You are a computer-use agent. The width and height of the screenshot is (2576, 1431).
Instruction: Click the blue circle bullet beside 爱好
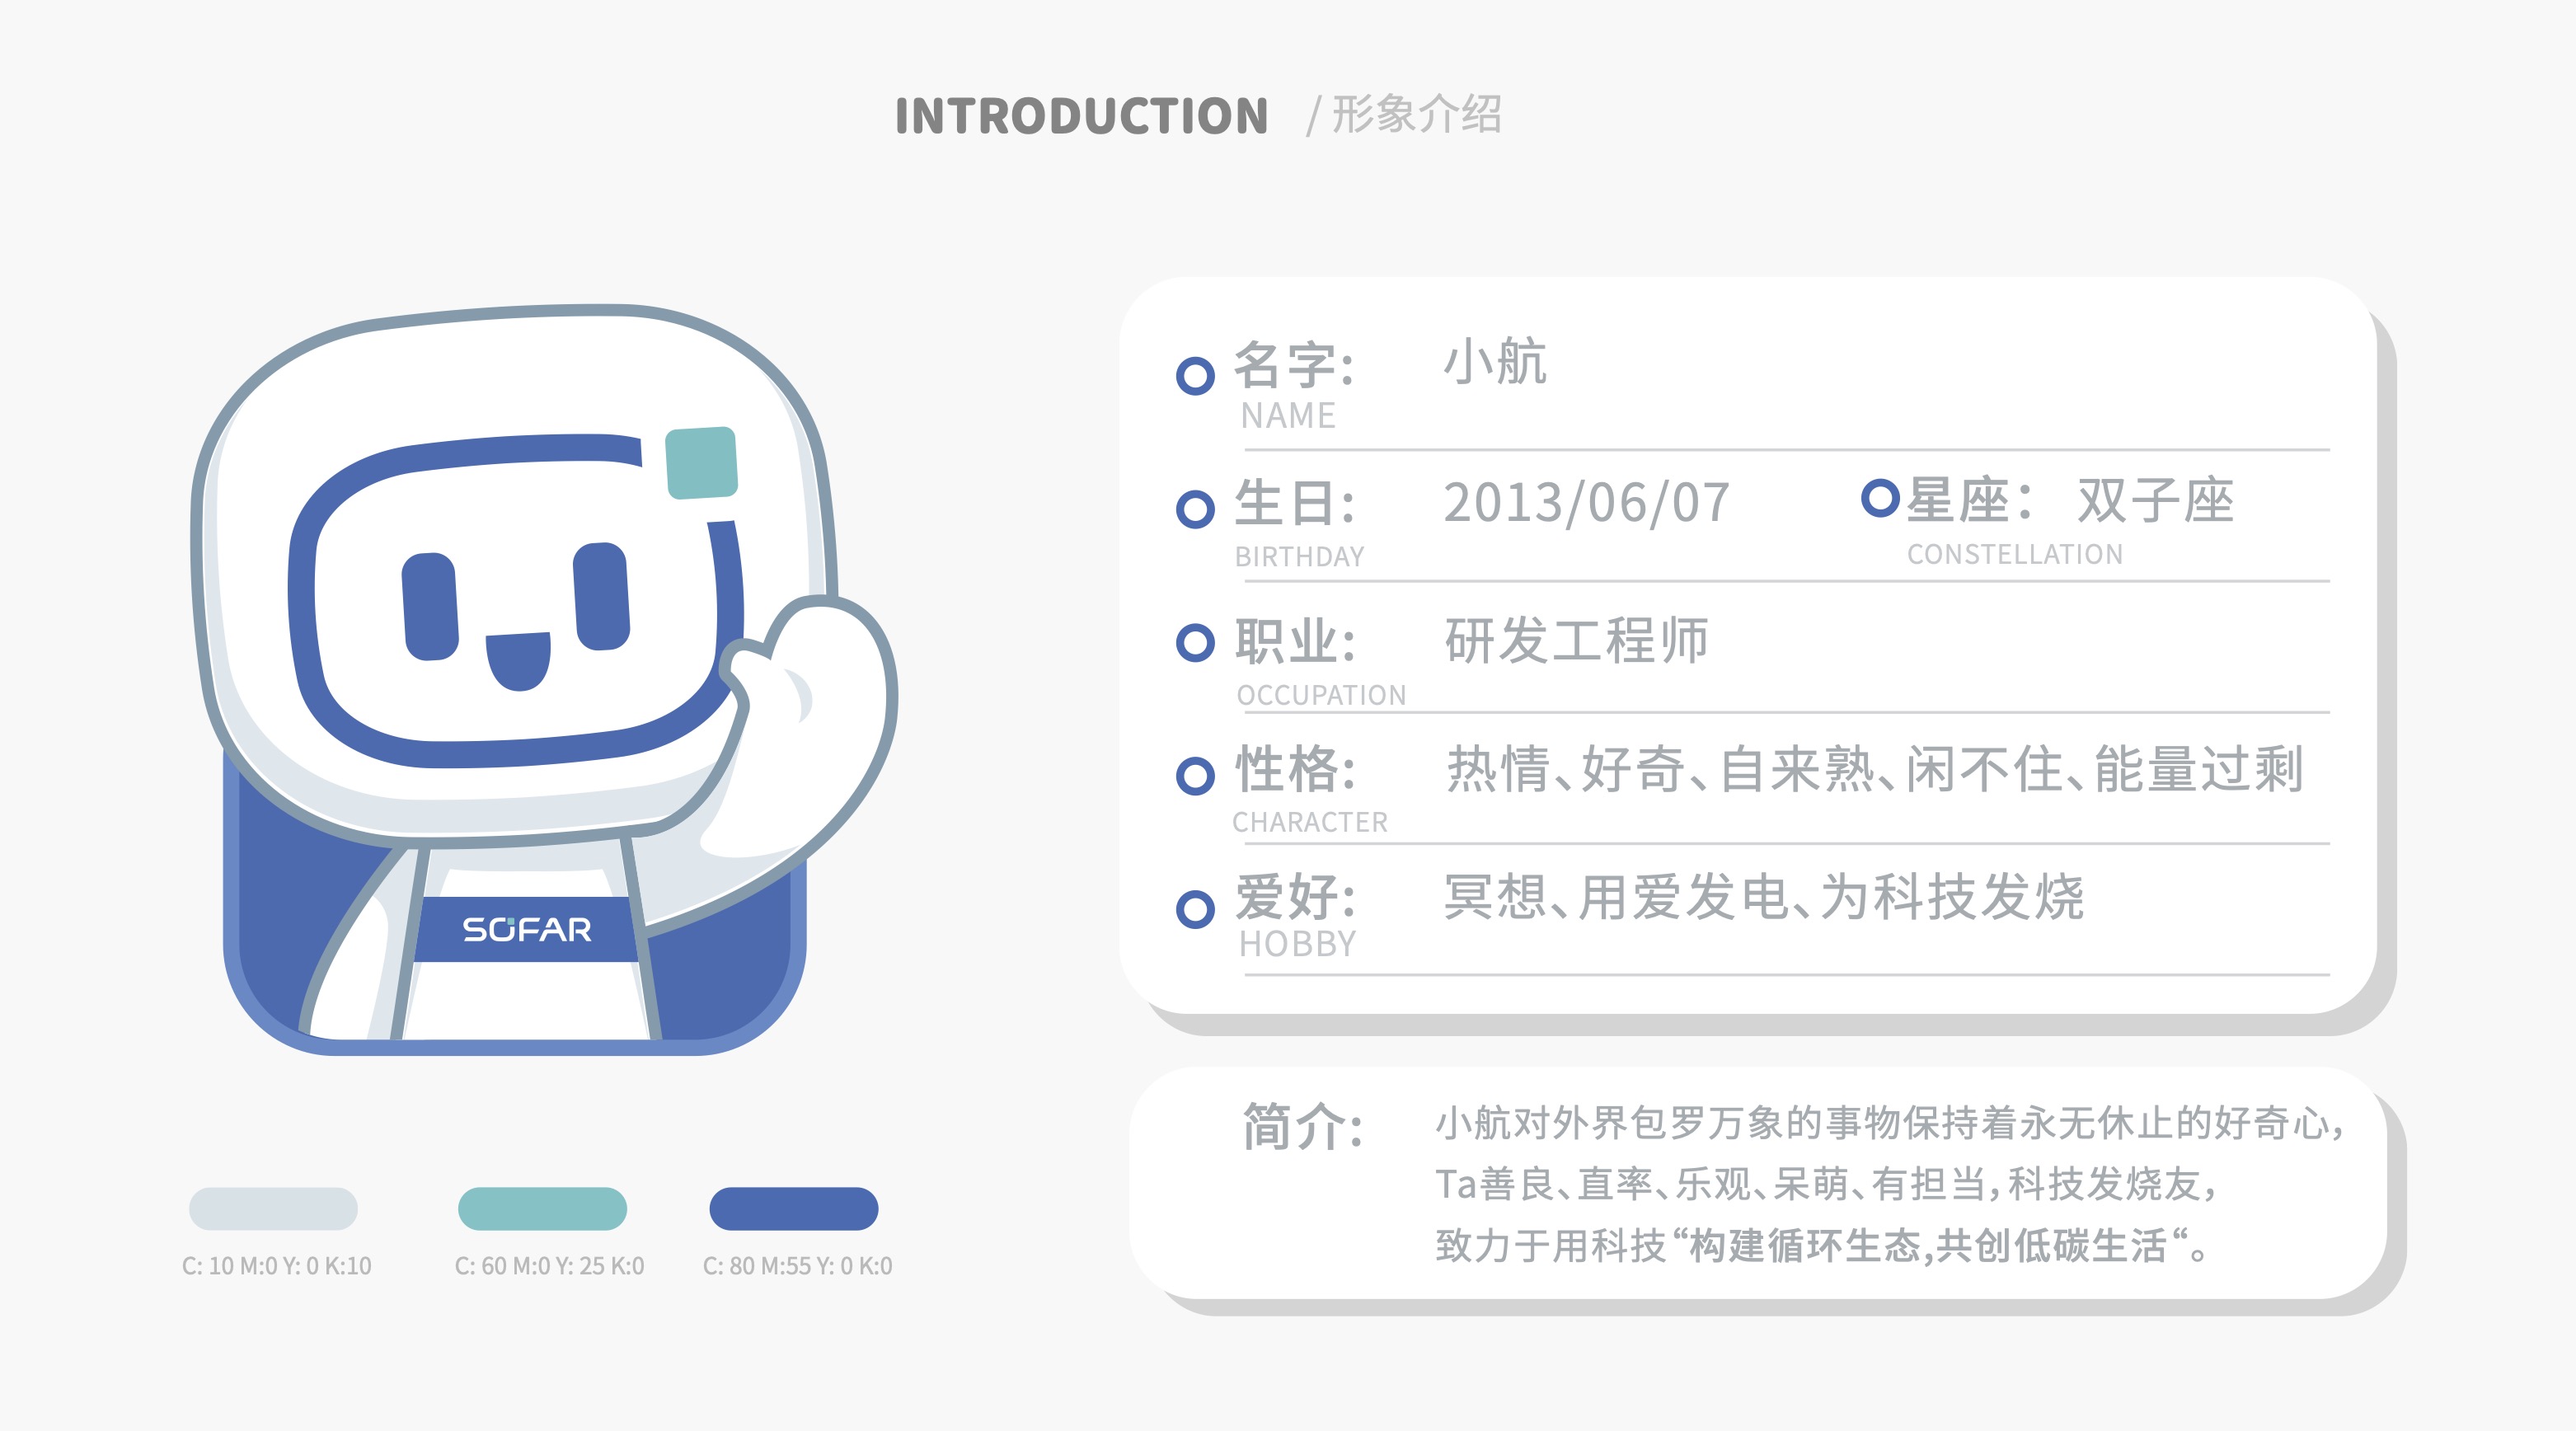tap(1195, 909)
